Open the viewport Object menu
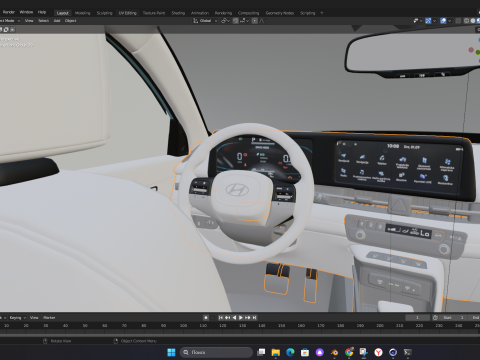Screen dimensions: 480x360 pyautogui.click(x=70, y=21)
